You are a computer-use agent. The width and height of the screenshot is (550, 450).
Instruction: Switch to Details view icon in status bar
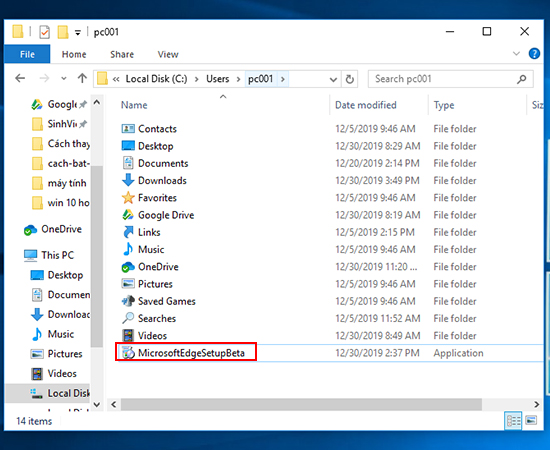click(513, 421)
